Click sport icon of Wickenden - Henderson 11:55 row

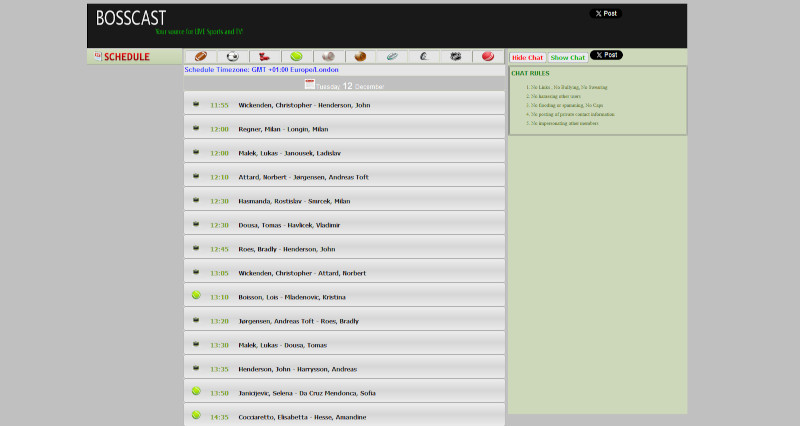[x=196, y=104]
